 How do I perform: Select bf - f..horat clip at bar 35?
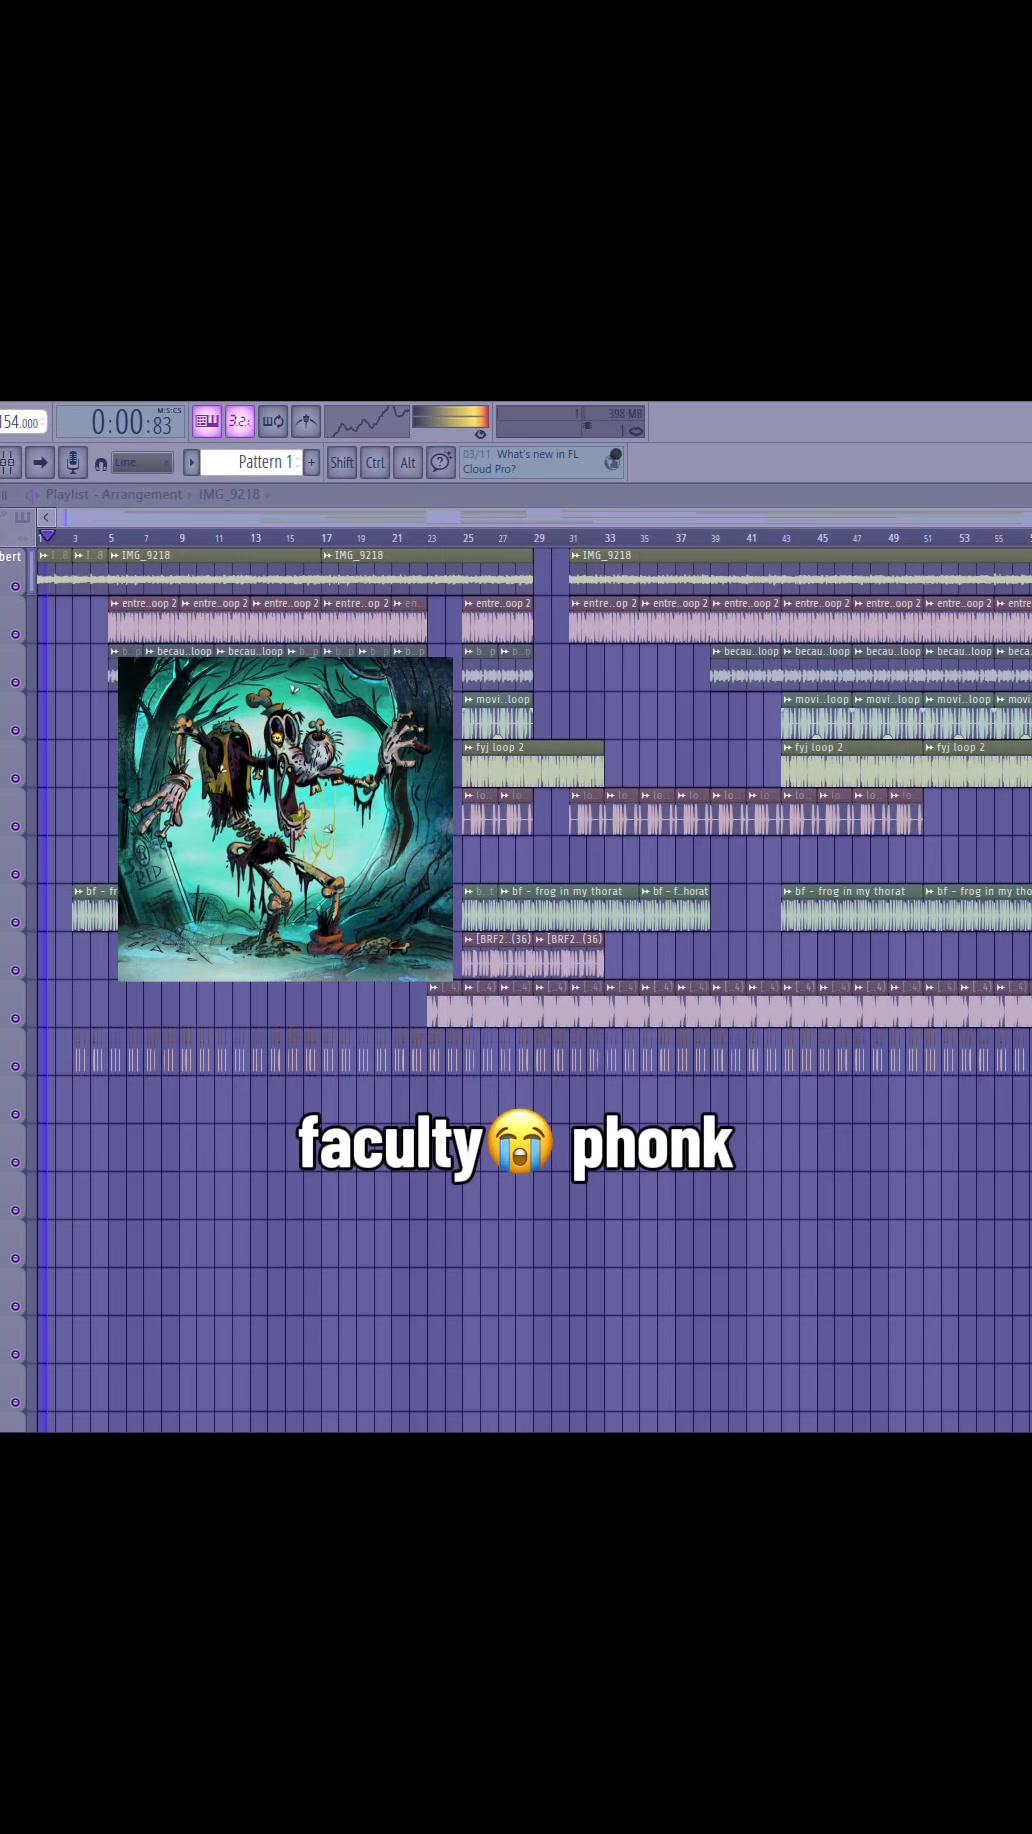674,908
